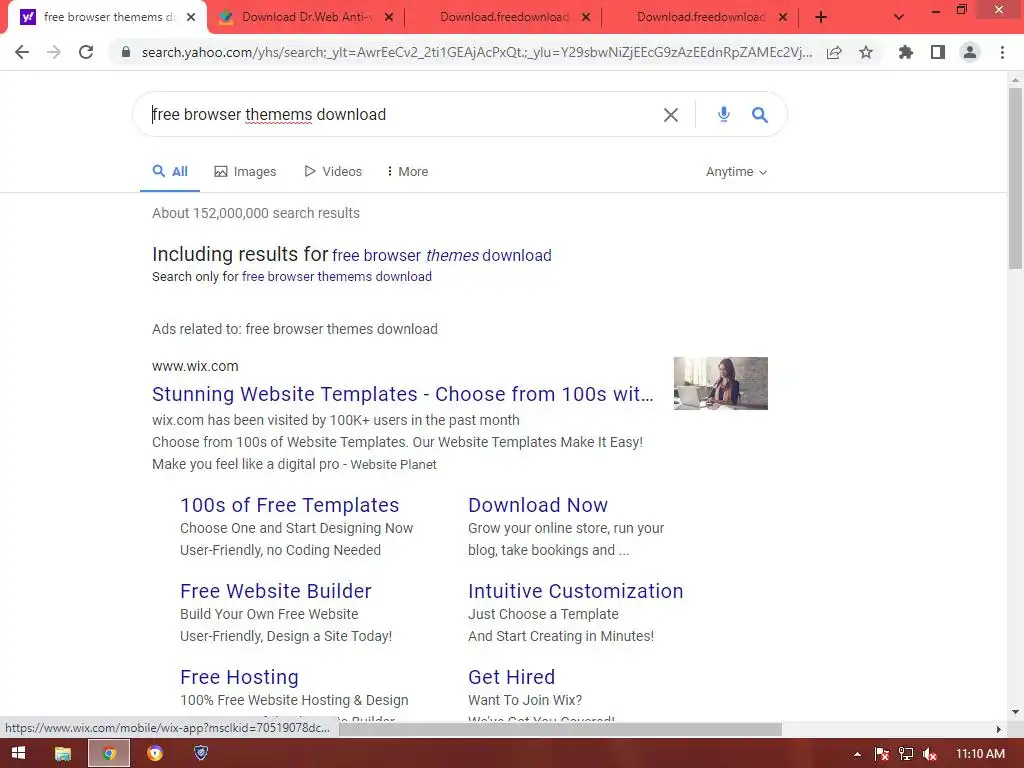Click the www.wix.com address text
The image size is (1024, 768).
click(x=195, y=366)
